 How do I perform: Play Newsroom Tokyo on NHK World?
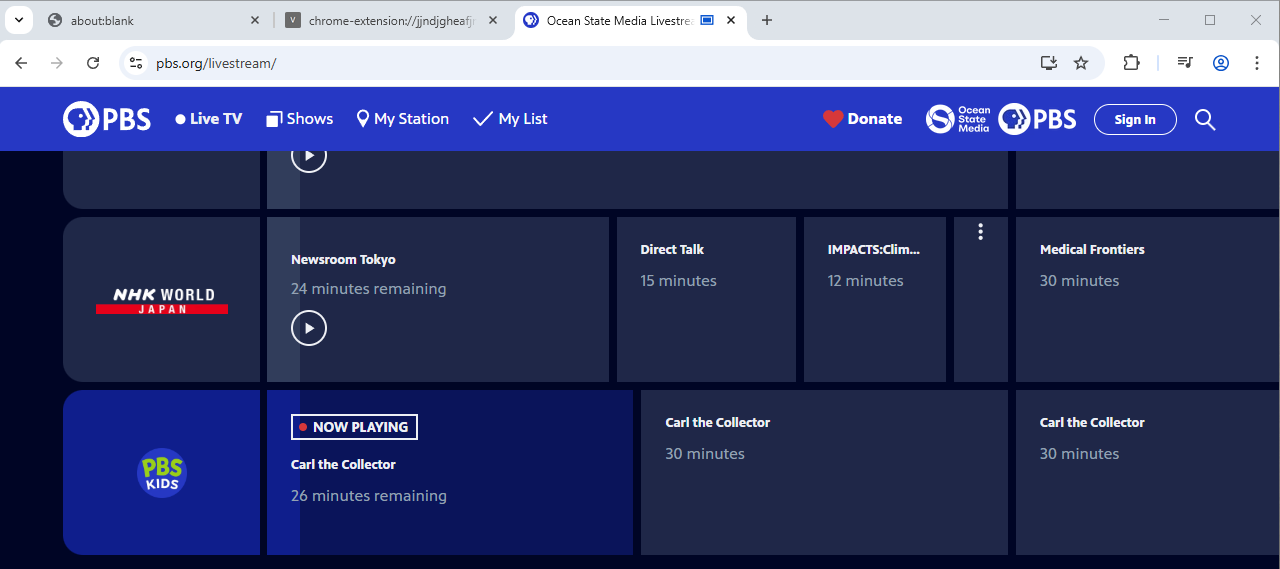(309, 328)
